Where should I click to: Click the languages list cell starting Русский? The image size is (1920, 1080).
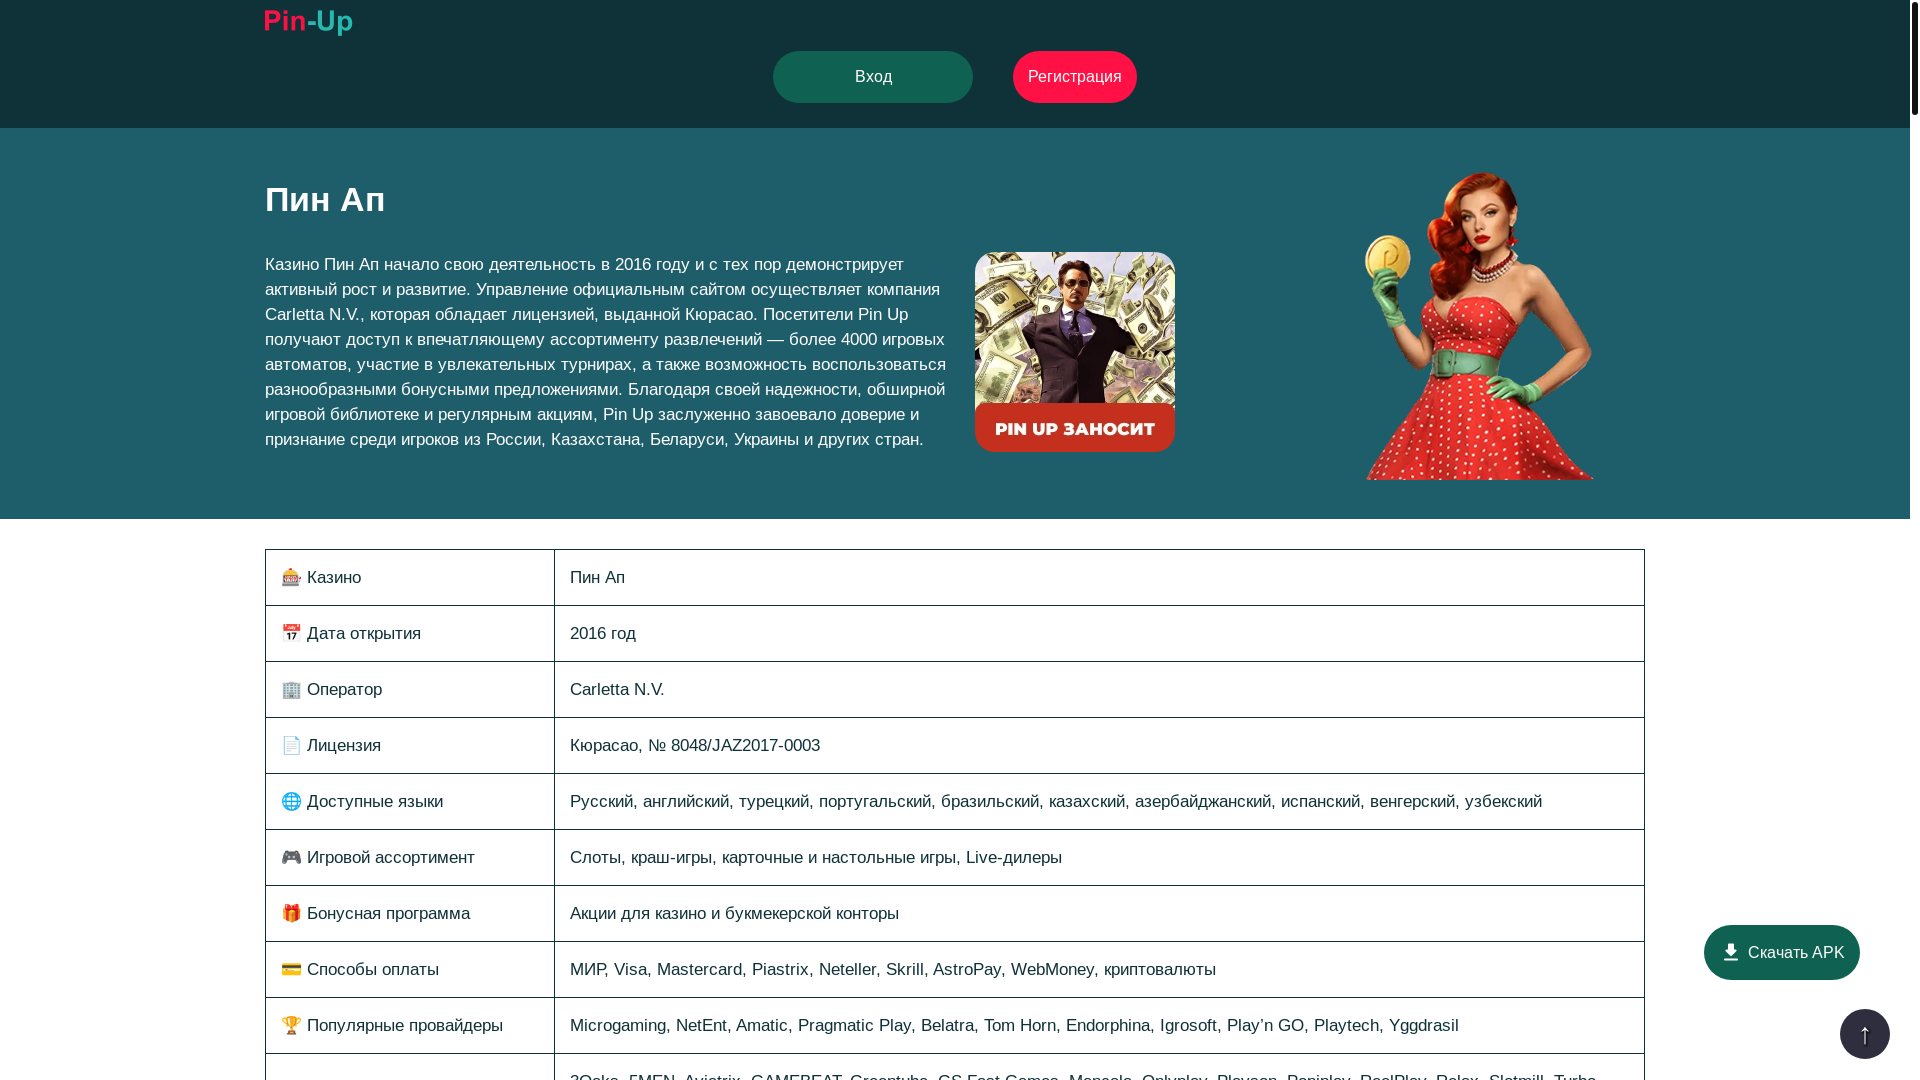point(1099,801)
